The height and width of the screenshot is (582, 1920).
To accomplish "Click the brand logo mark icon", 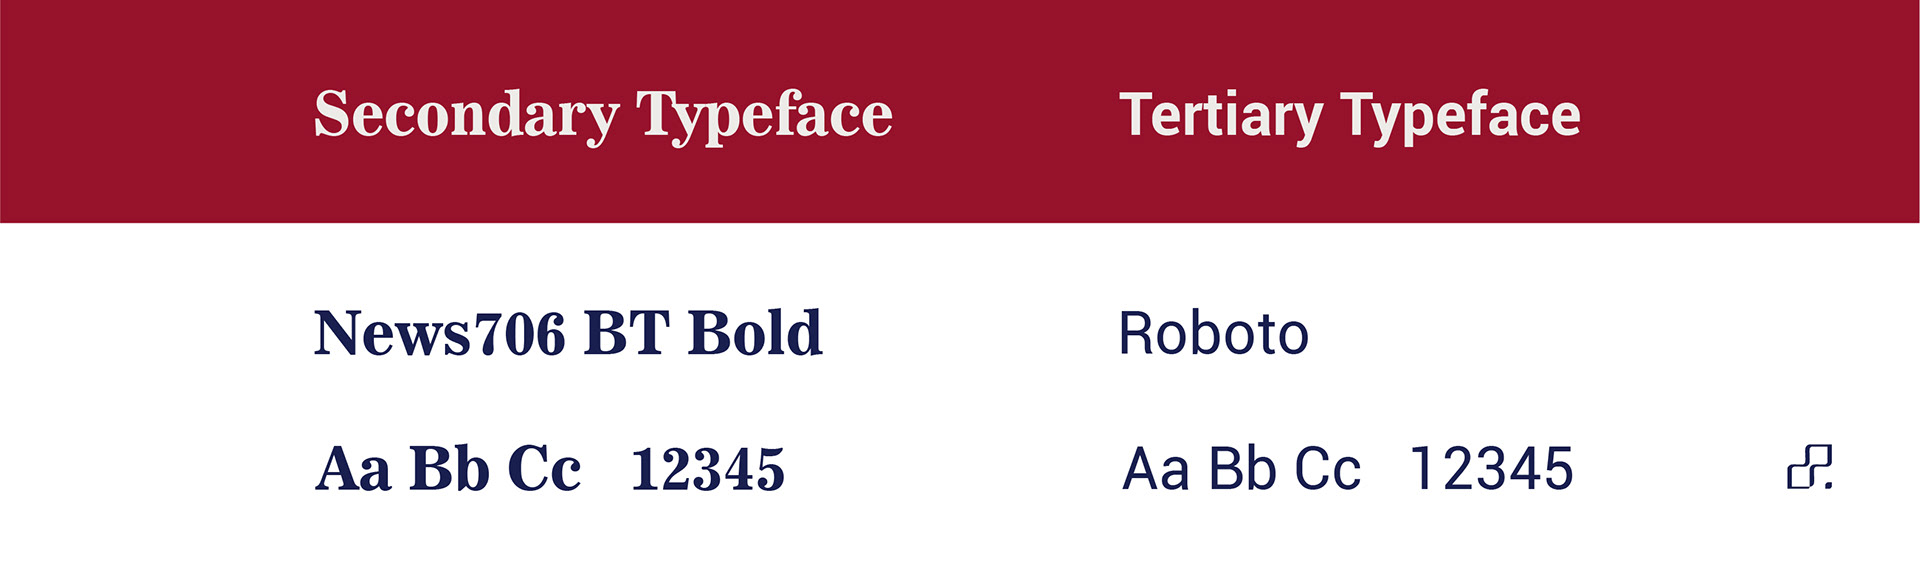I will (1810, 467).
